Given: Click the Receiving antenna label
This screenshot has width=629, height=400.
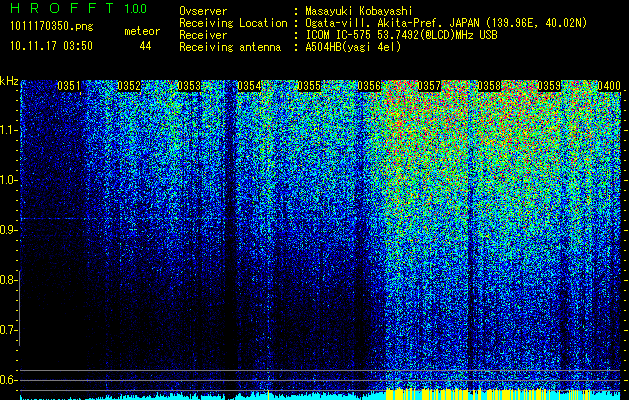Looking at the screenshot, I should click(230, 47).
